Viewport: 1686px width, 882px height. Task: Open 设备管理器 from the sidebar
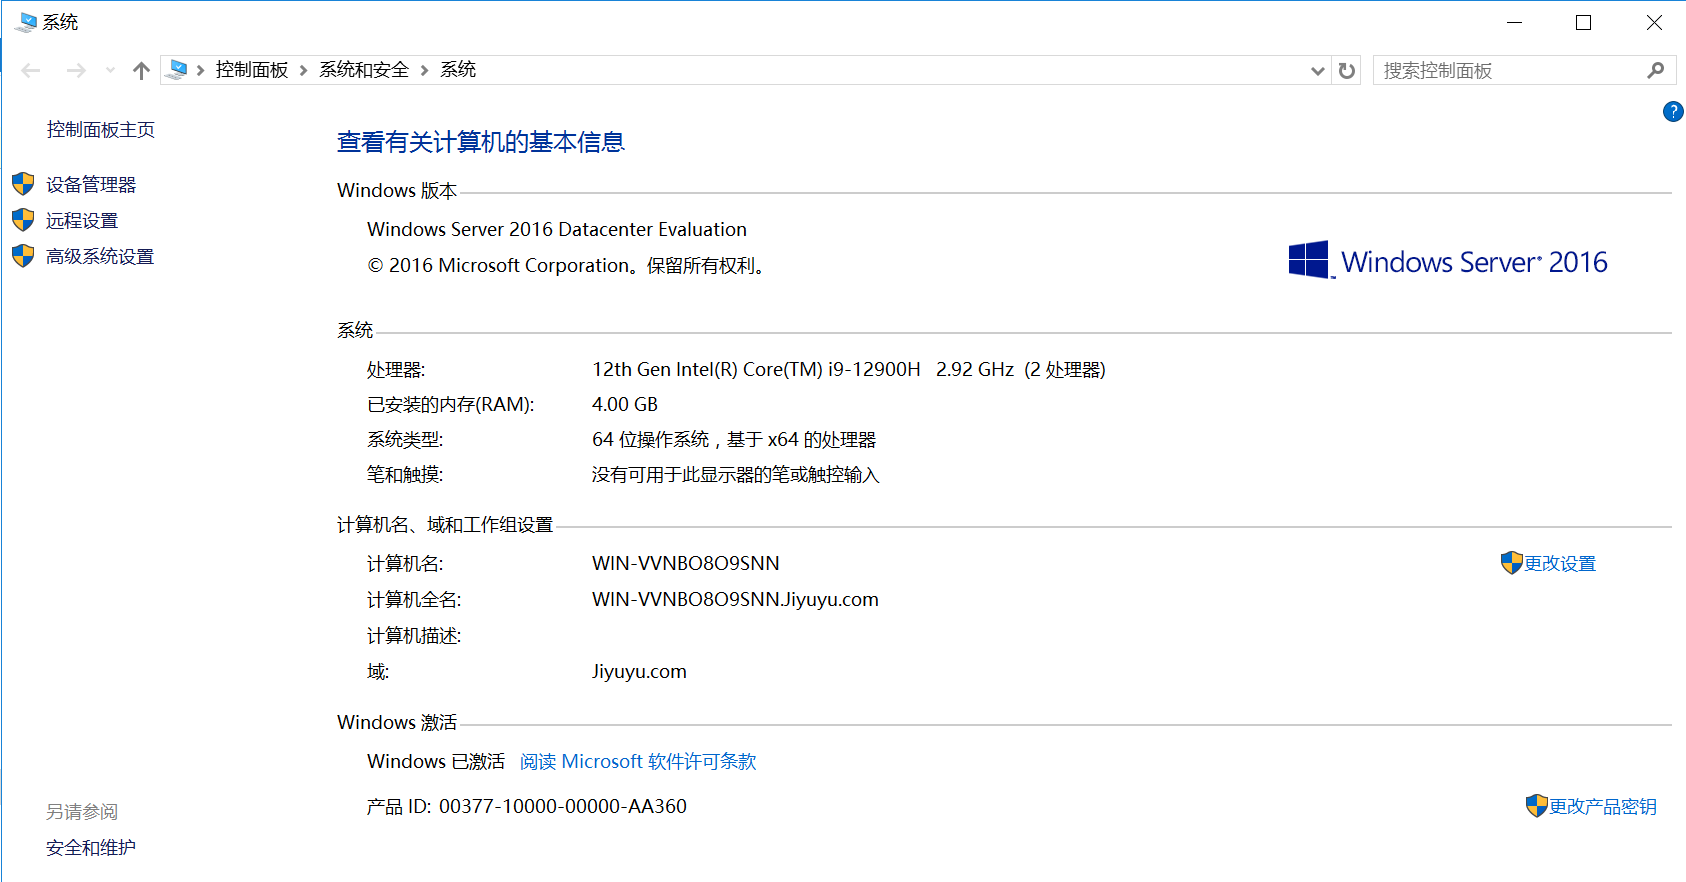[x=91, y=185]
